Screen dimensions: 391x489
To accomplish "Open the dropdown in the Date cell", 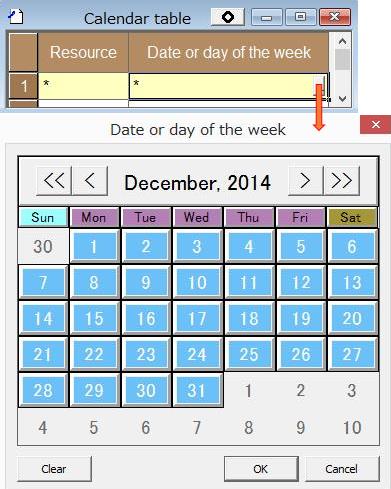I will 320,86.
